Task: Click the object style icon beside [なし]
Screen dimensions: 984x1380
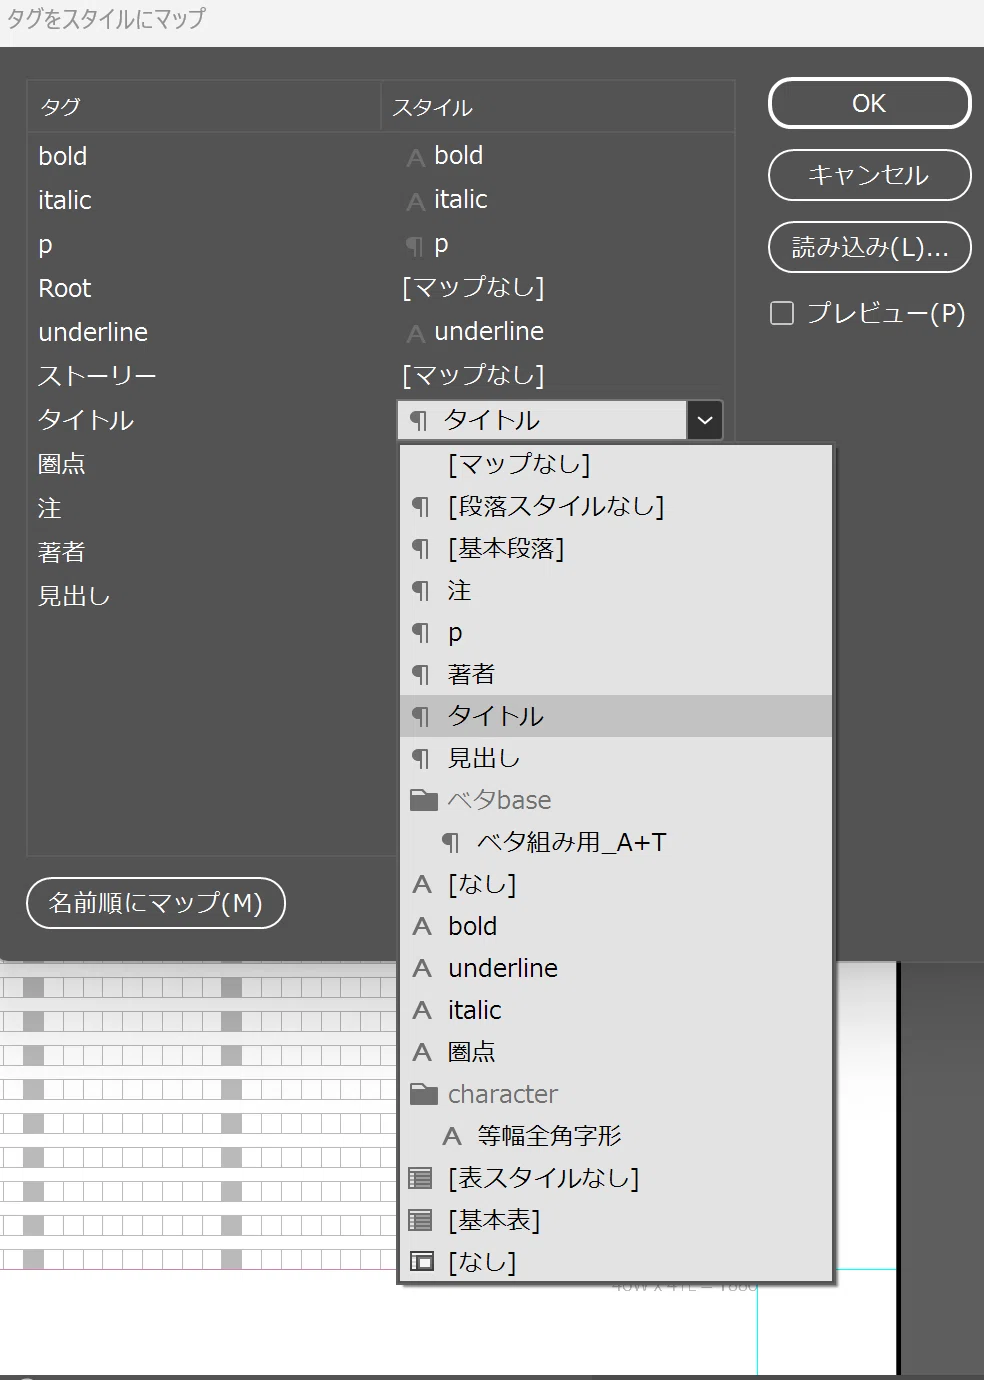Action: pyautogui.click(x=423, y=1262)
